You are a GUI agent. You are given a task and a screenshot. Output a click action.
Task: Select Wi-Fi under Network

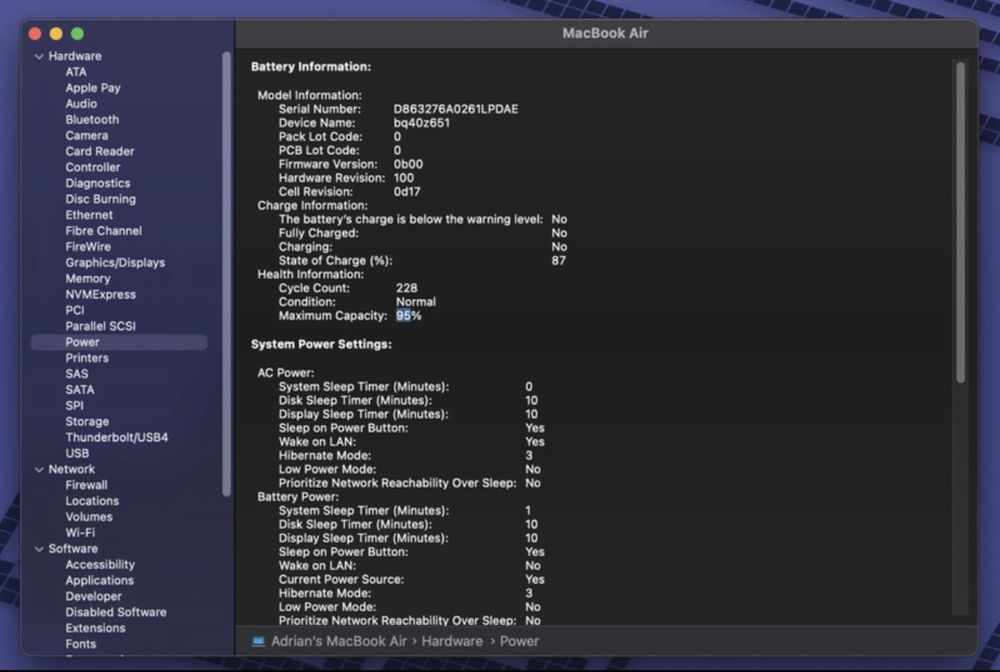pyautogui.click(x=80, y=534)
